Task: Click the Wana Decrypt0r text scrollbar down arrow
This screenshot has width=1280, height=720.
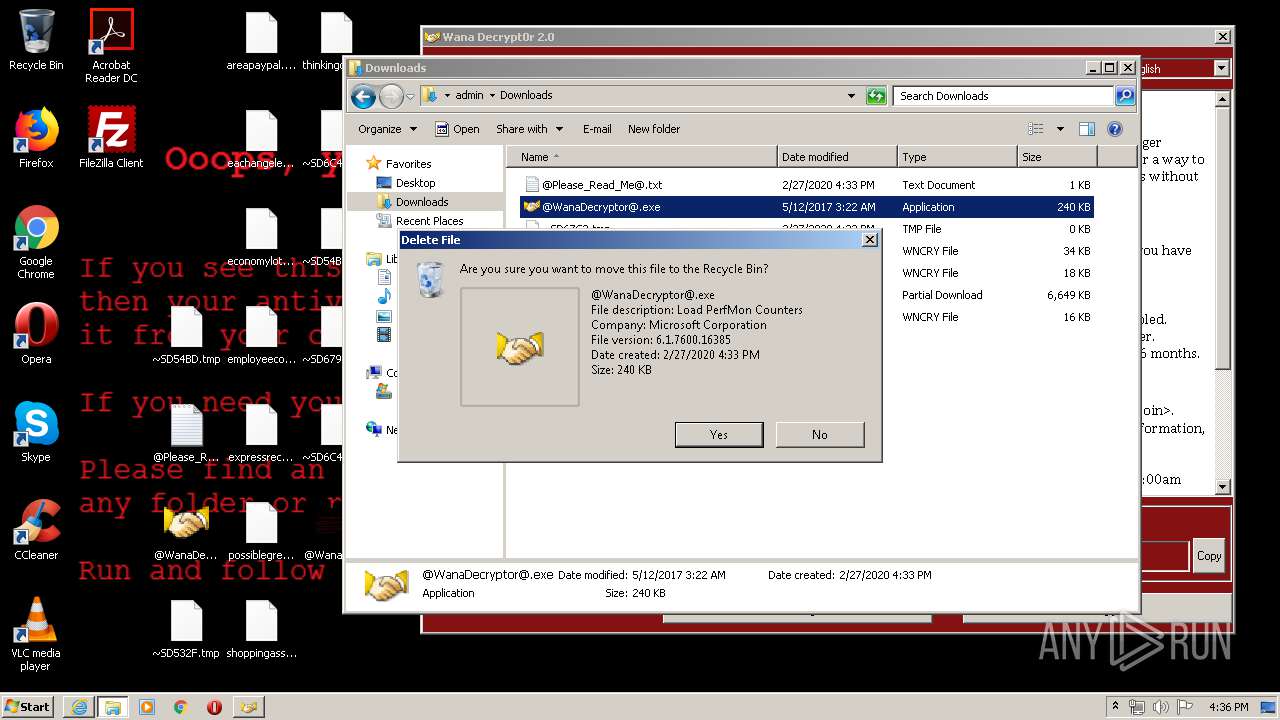Action: (x=1222, y=487)
